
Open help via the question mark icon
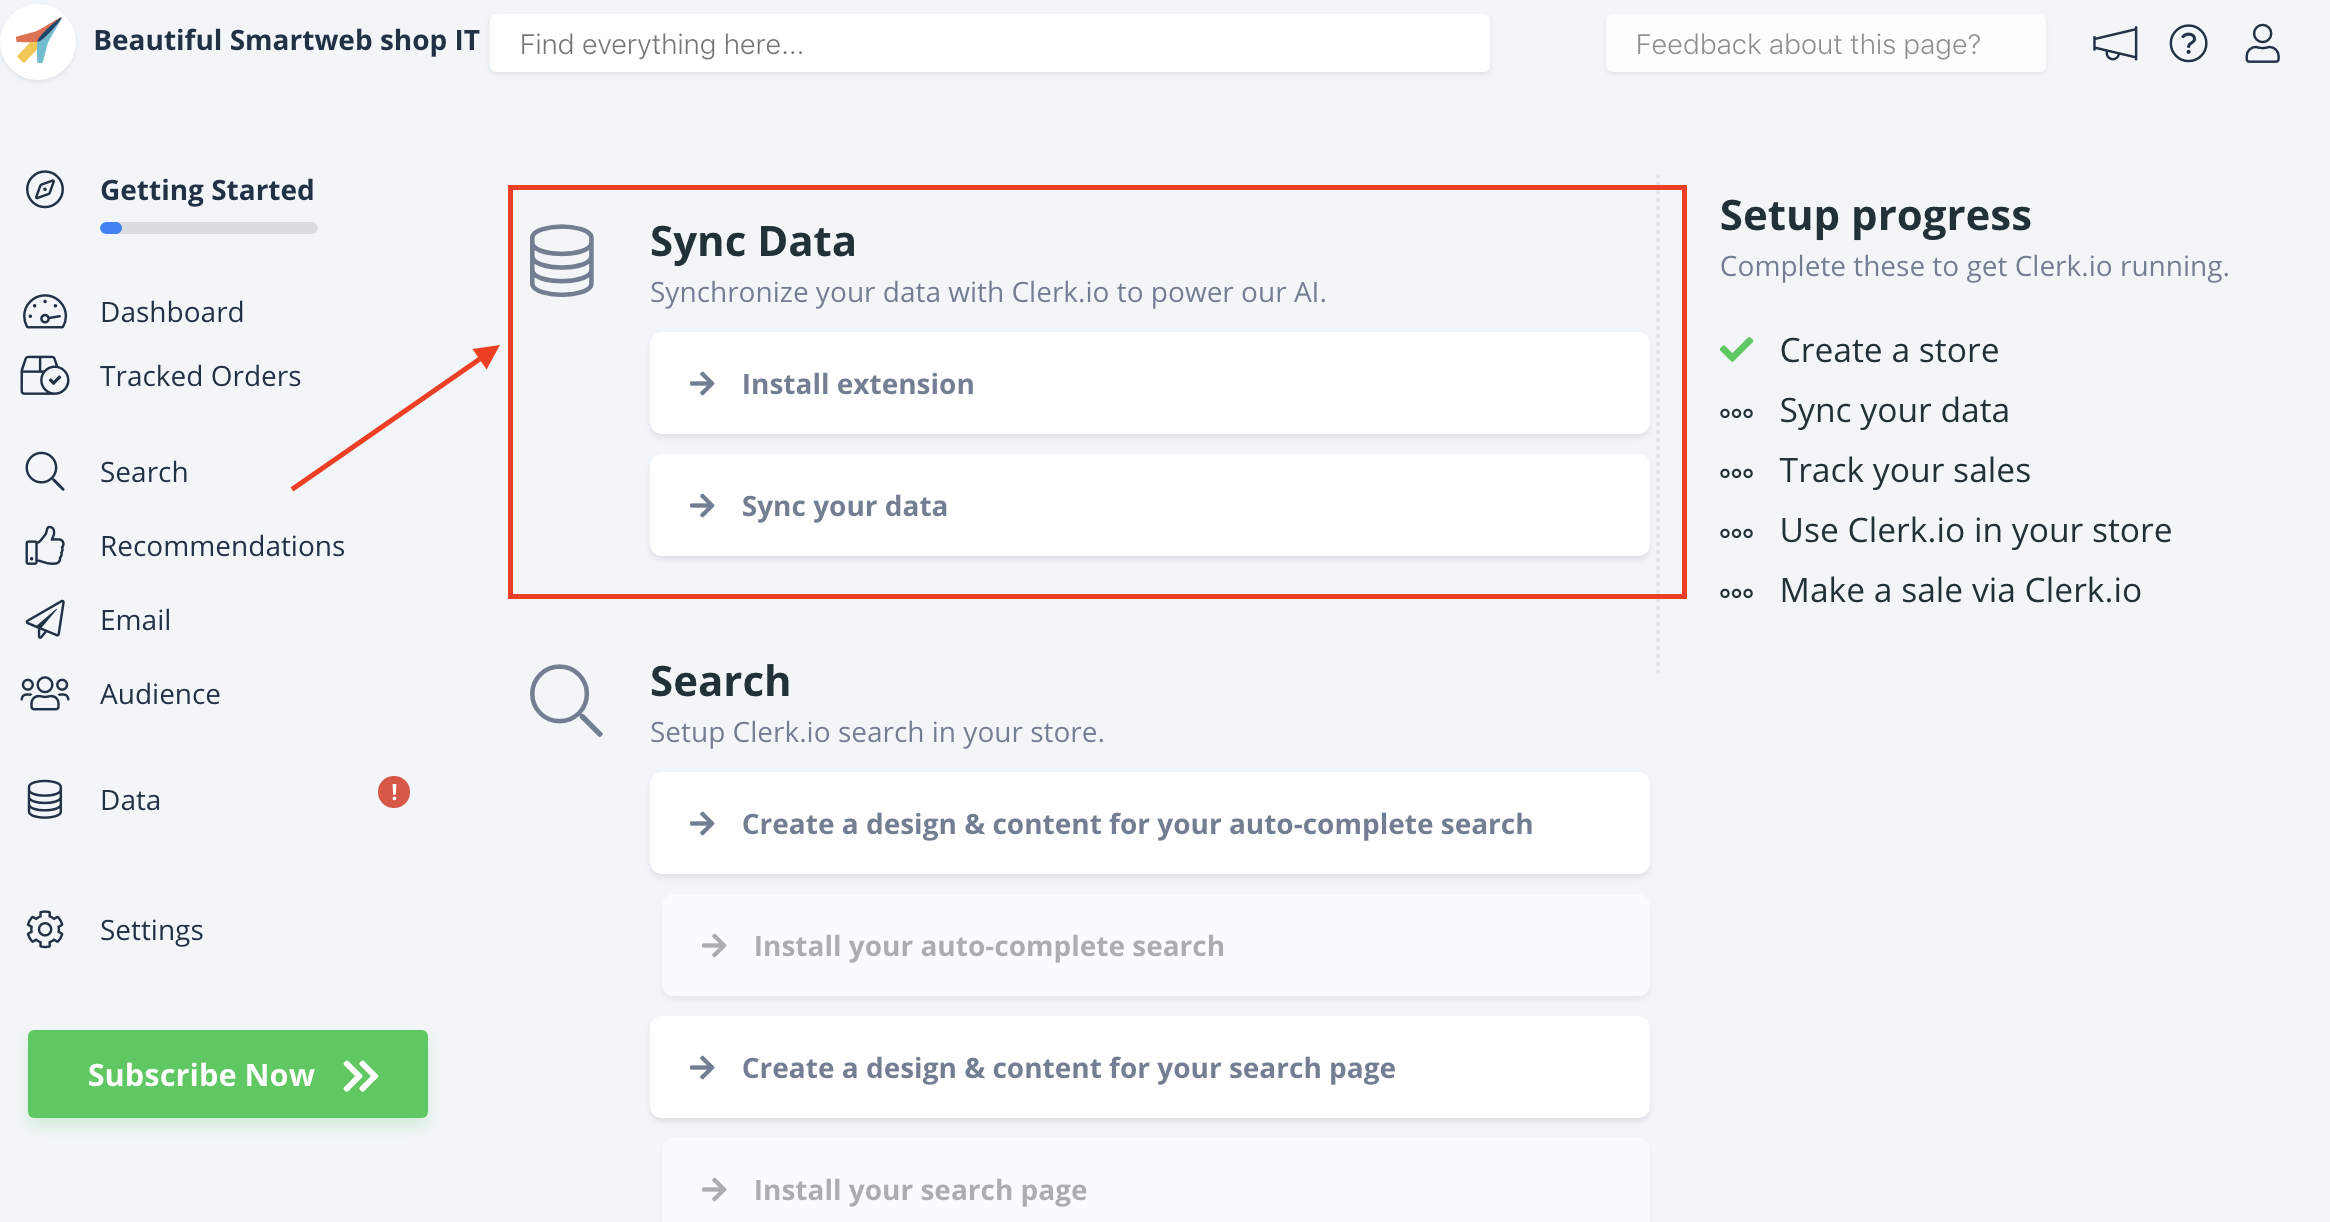(2189, 43)
